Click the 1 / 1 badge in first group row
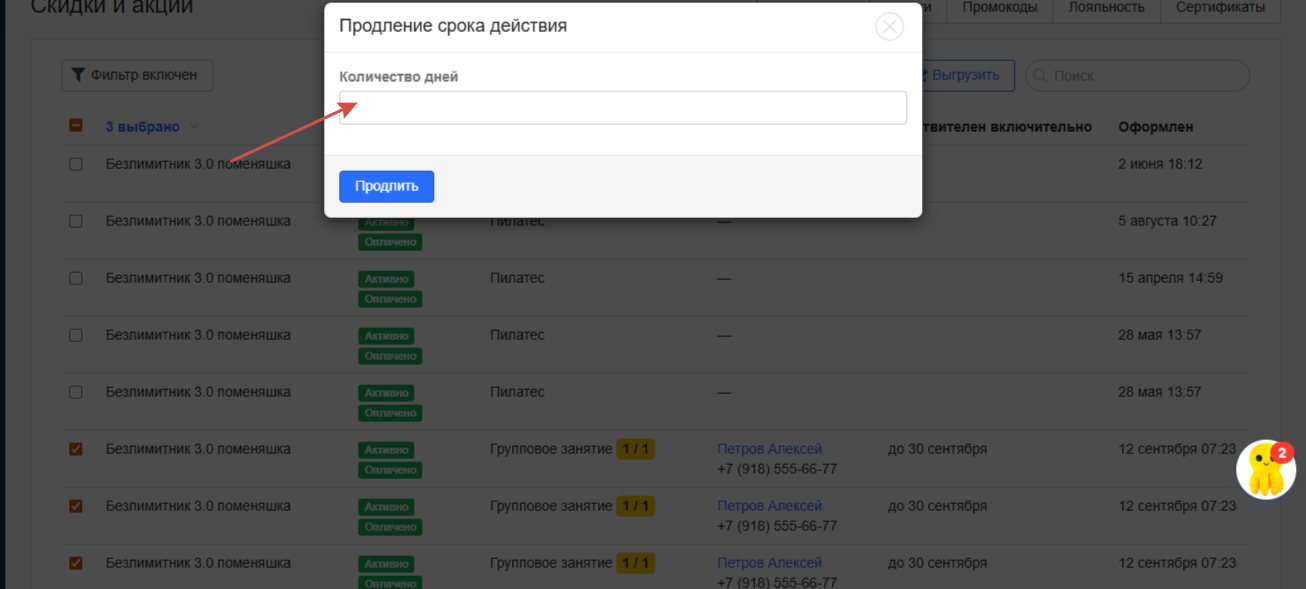The image size is (1306, 589). click(635, 449)
